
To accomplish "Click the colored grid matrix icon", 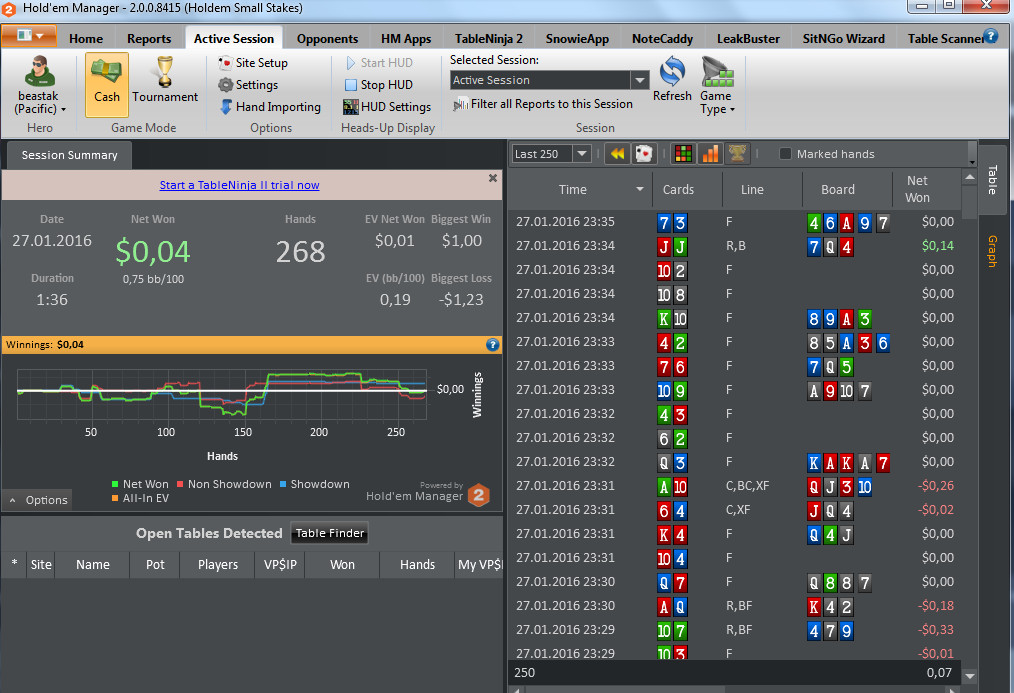I will pos(683,154).
